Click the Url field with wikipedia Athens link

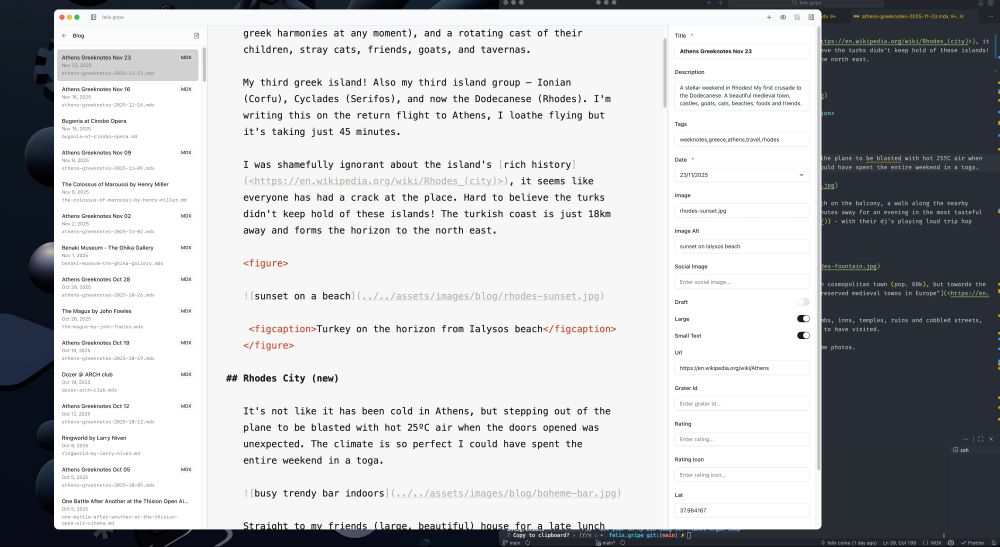[x=742, y=368]
